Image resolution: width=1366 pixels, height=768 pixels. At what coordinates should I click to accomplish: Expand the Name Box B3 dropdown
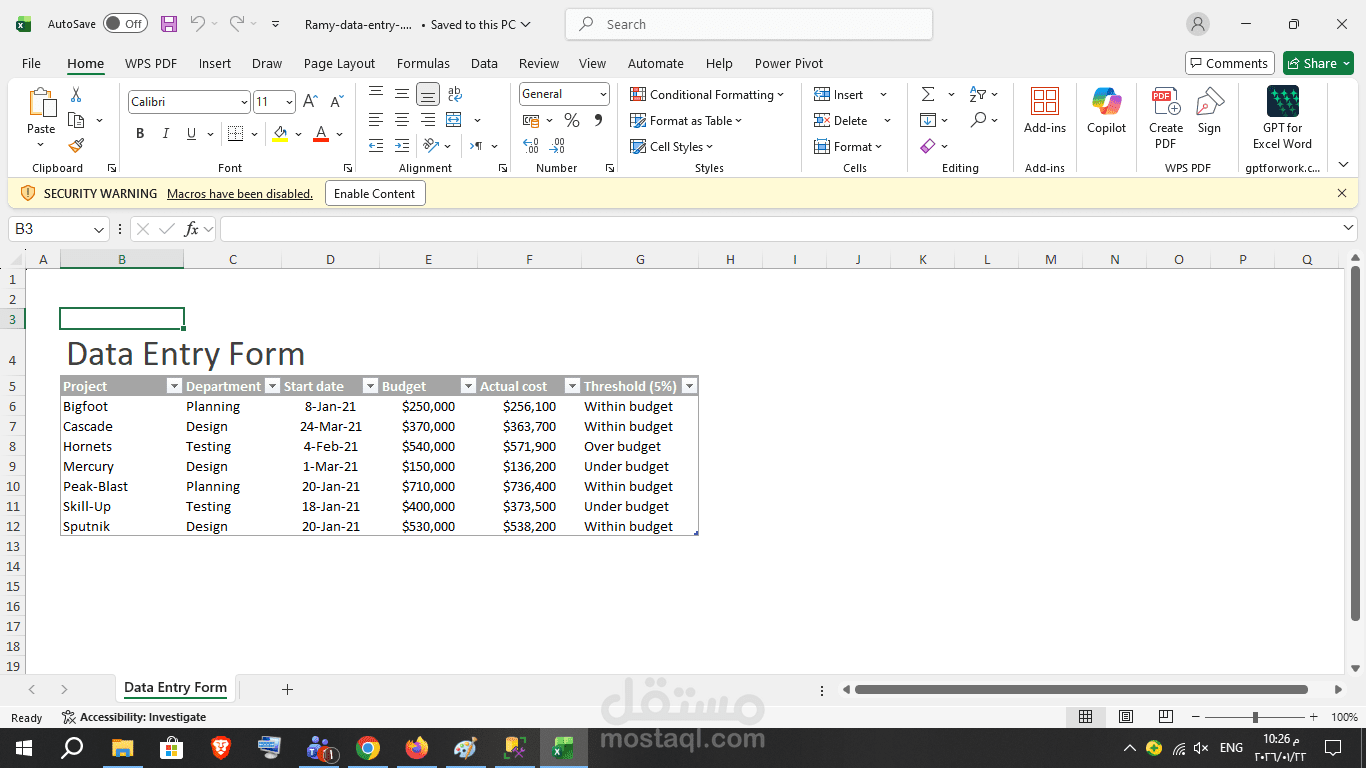pyautogui.click(x=99, y=229)
